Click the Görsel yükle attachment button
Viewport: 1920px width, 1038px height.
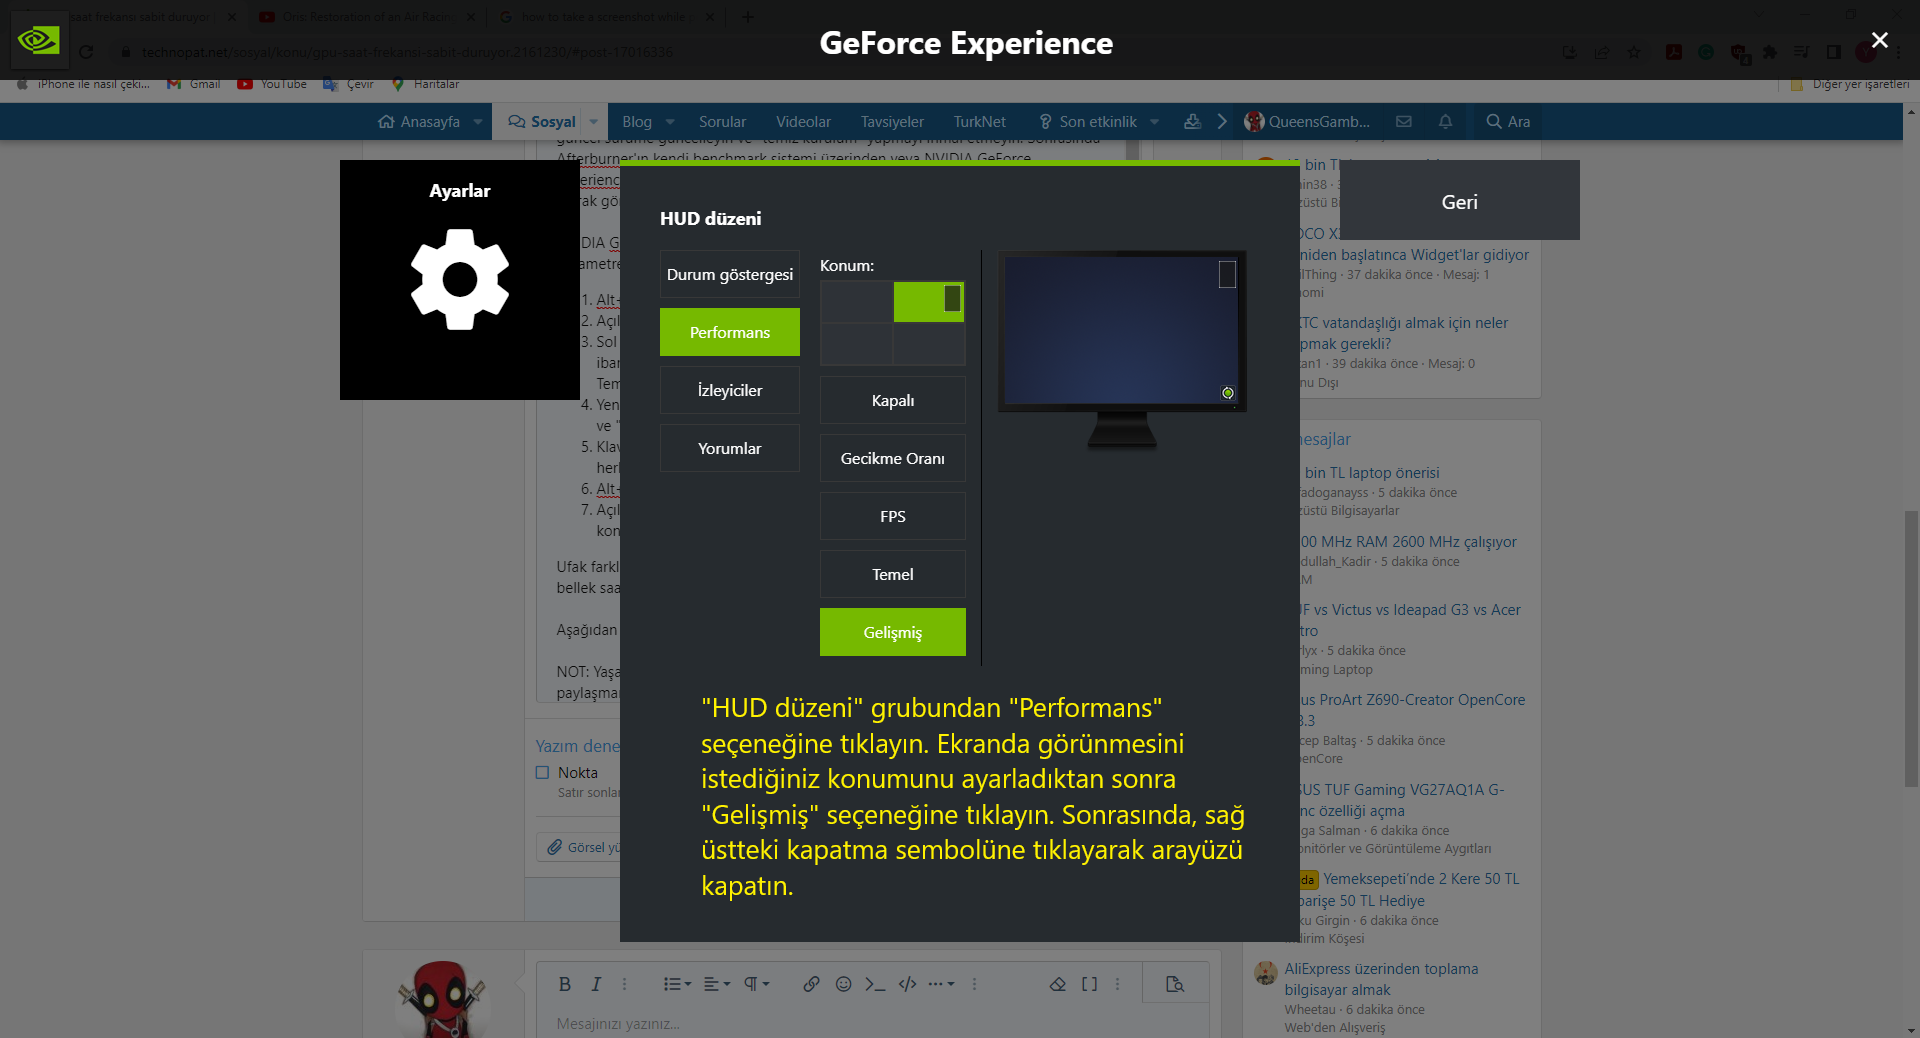580,847
